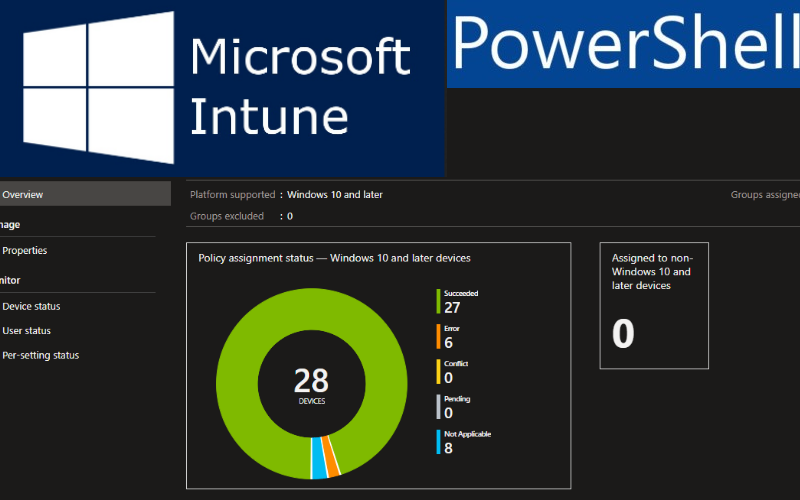800x500 pixels.
Task: Click the Pending 0 legend entry
Action: click(454, 407)
